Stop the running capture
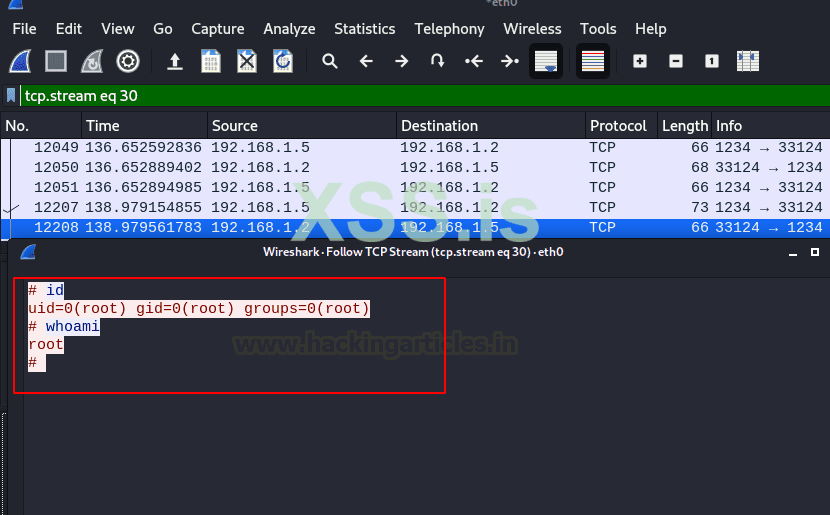Image resolution: width=830 pixels, height=515 pixels. (56, 61)
